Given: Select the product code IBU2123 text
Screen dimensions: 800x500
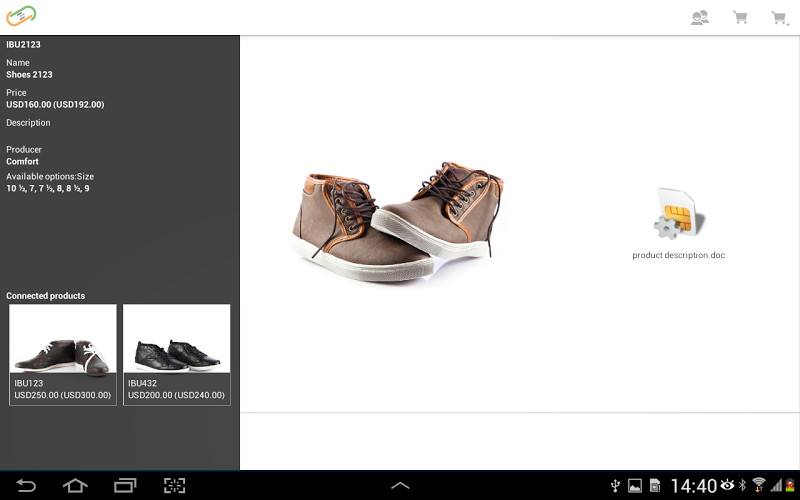Looking at the screenshot, I should coord(23,44).
